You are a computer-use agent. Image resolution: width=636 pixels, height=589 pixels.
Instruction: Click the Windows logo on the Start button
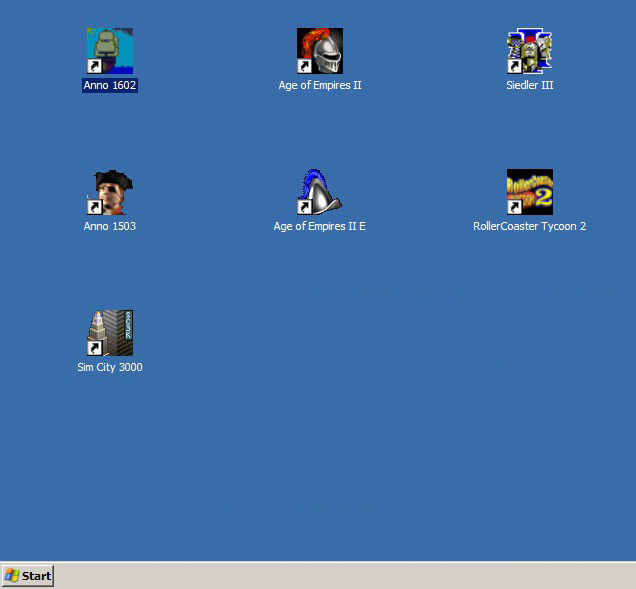point(12,575)
